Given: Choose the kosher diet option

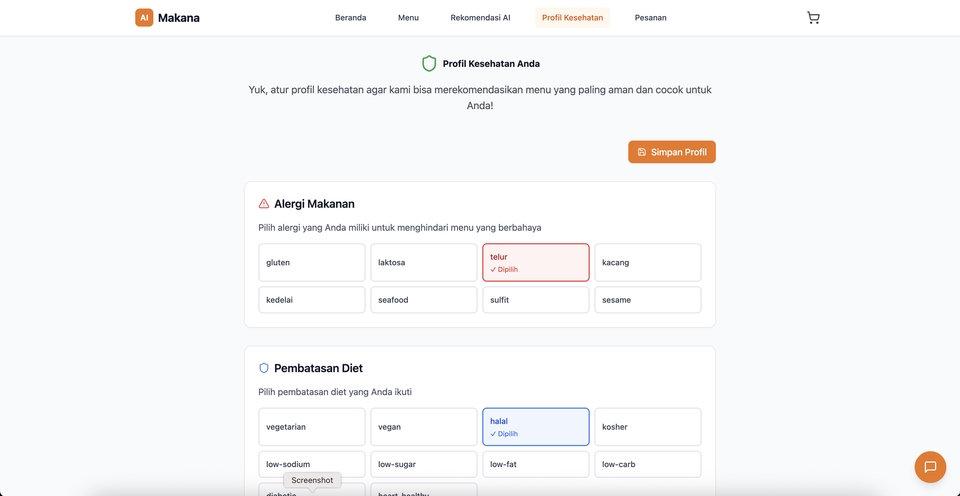Looking at the screenshot, I should 648,427.
